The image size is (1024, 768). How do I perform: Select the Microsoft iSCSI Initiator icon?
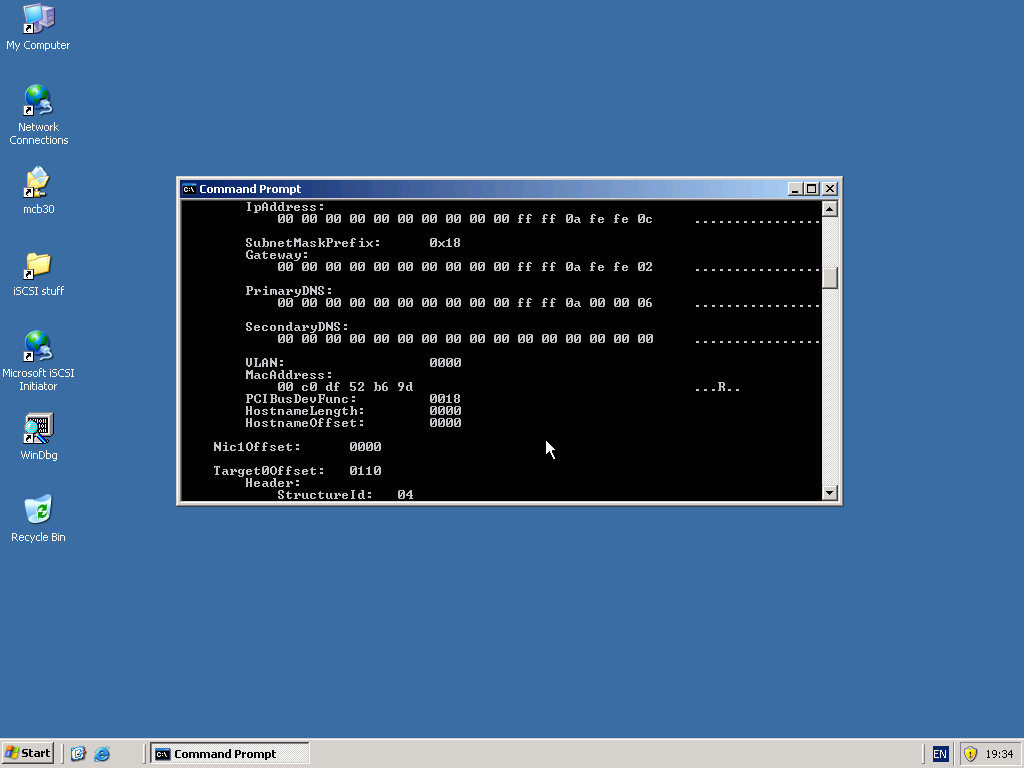(x=38, y=347)
